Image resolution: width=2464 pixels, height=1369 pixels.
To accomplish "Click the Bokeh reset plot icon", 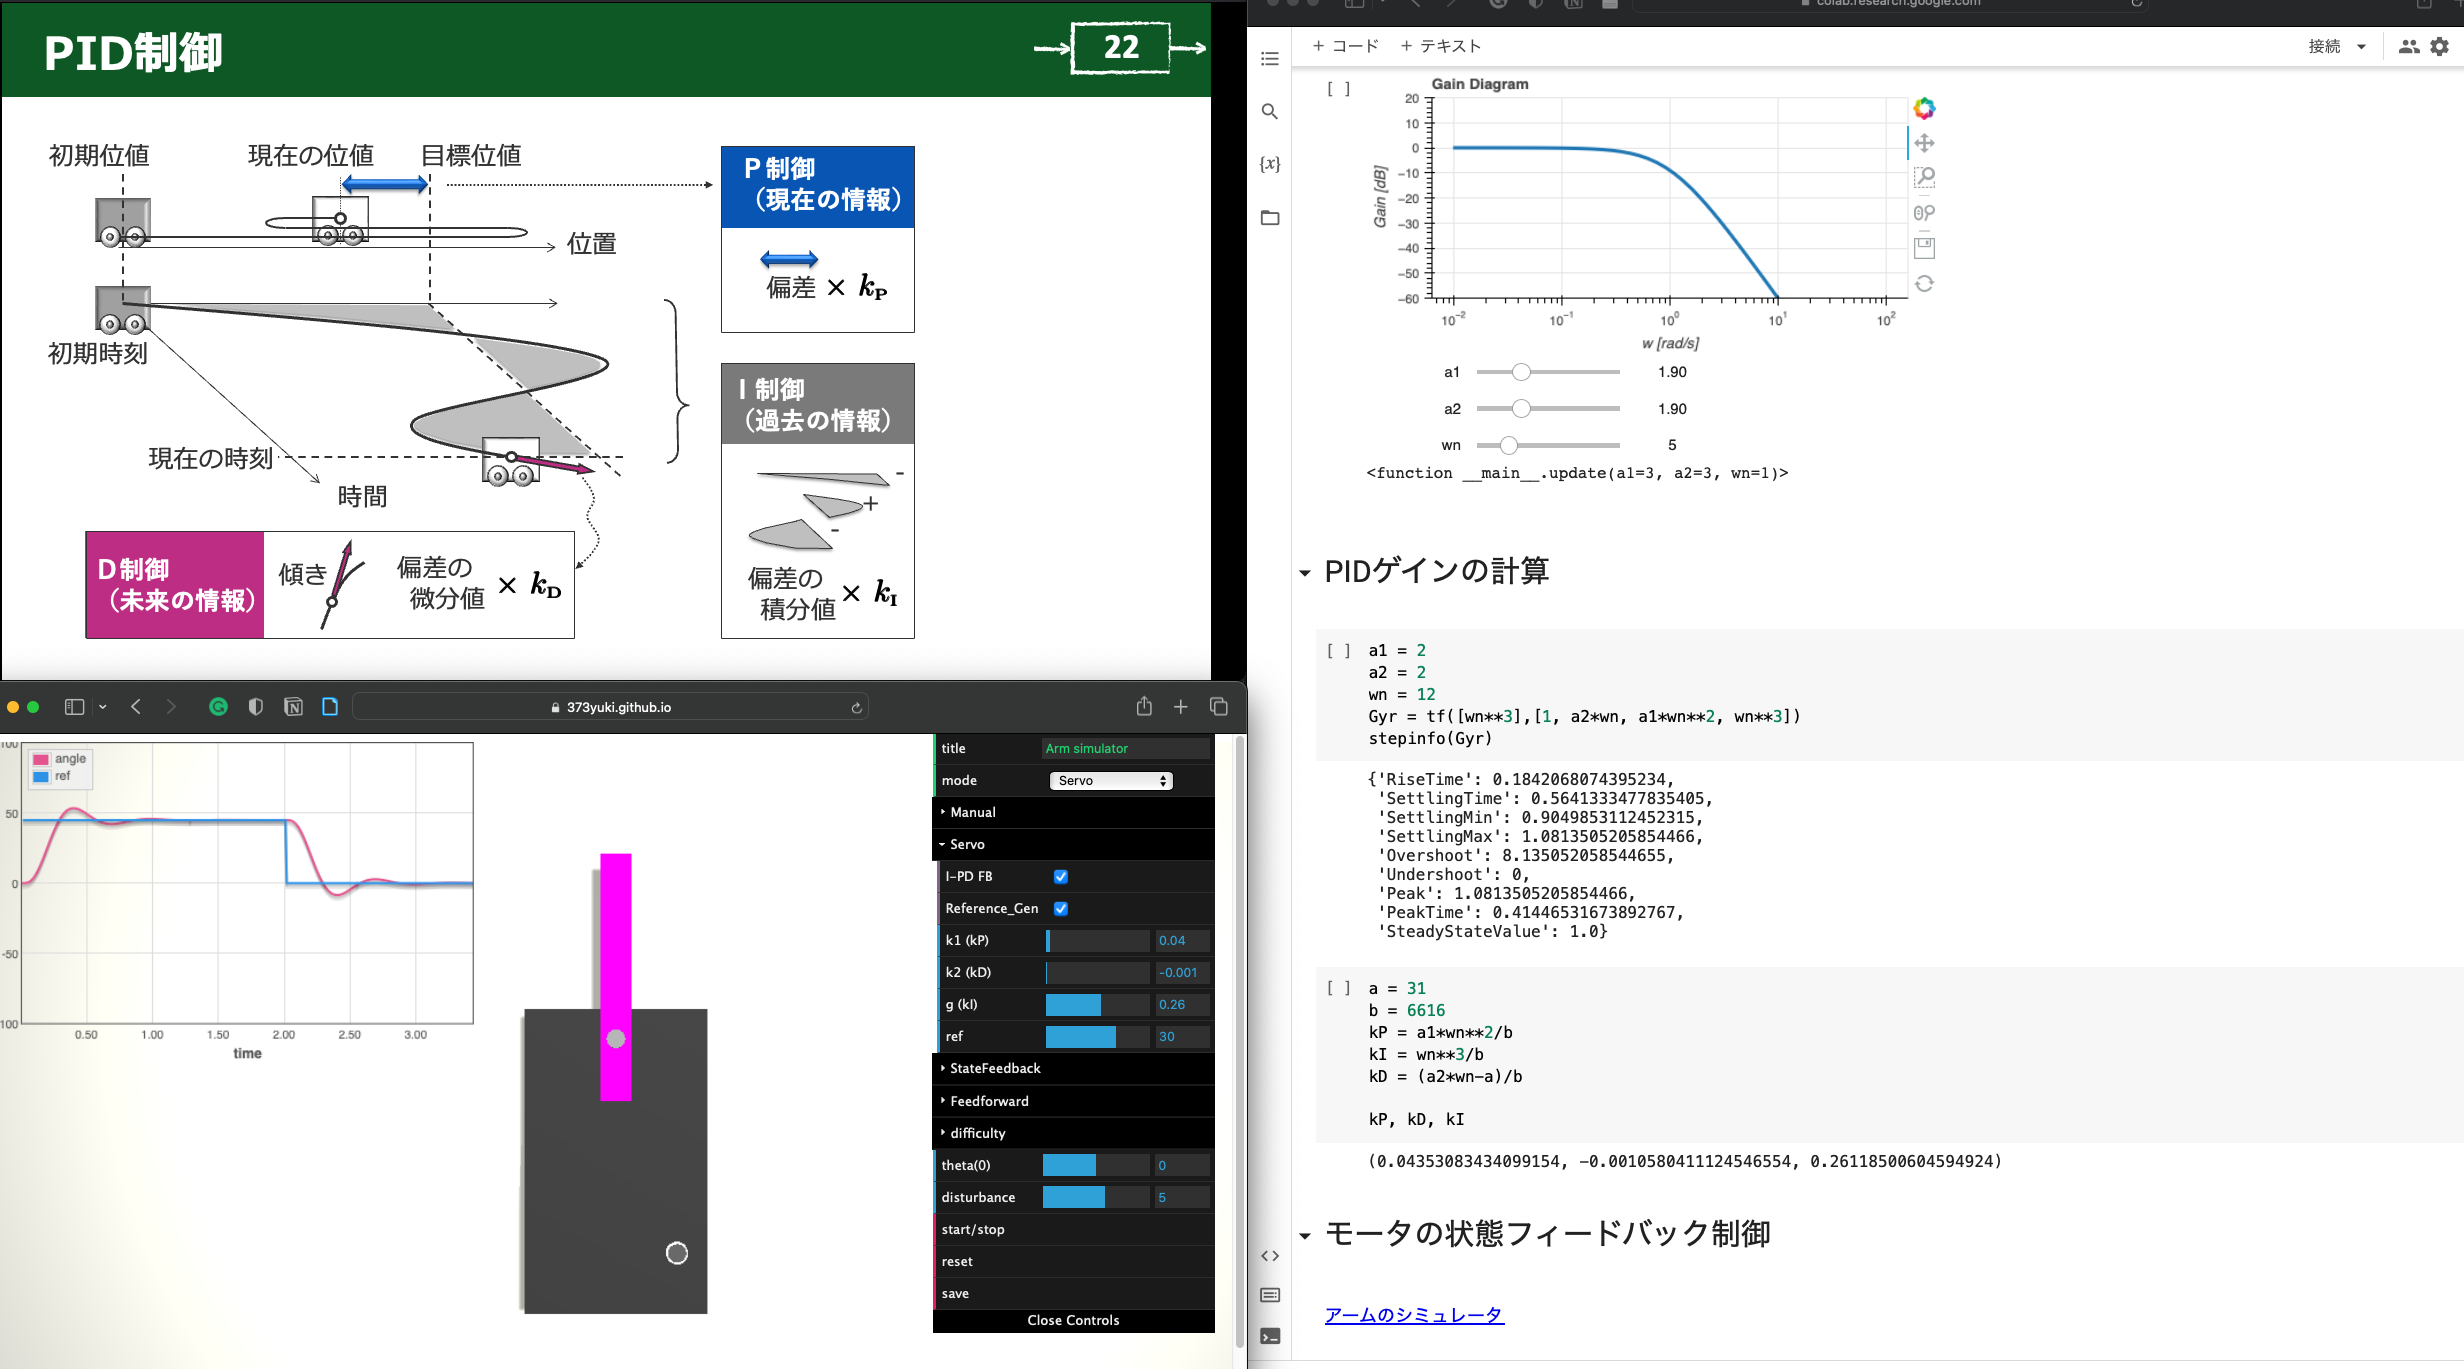I will click(x=1924, y=284).
